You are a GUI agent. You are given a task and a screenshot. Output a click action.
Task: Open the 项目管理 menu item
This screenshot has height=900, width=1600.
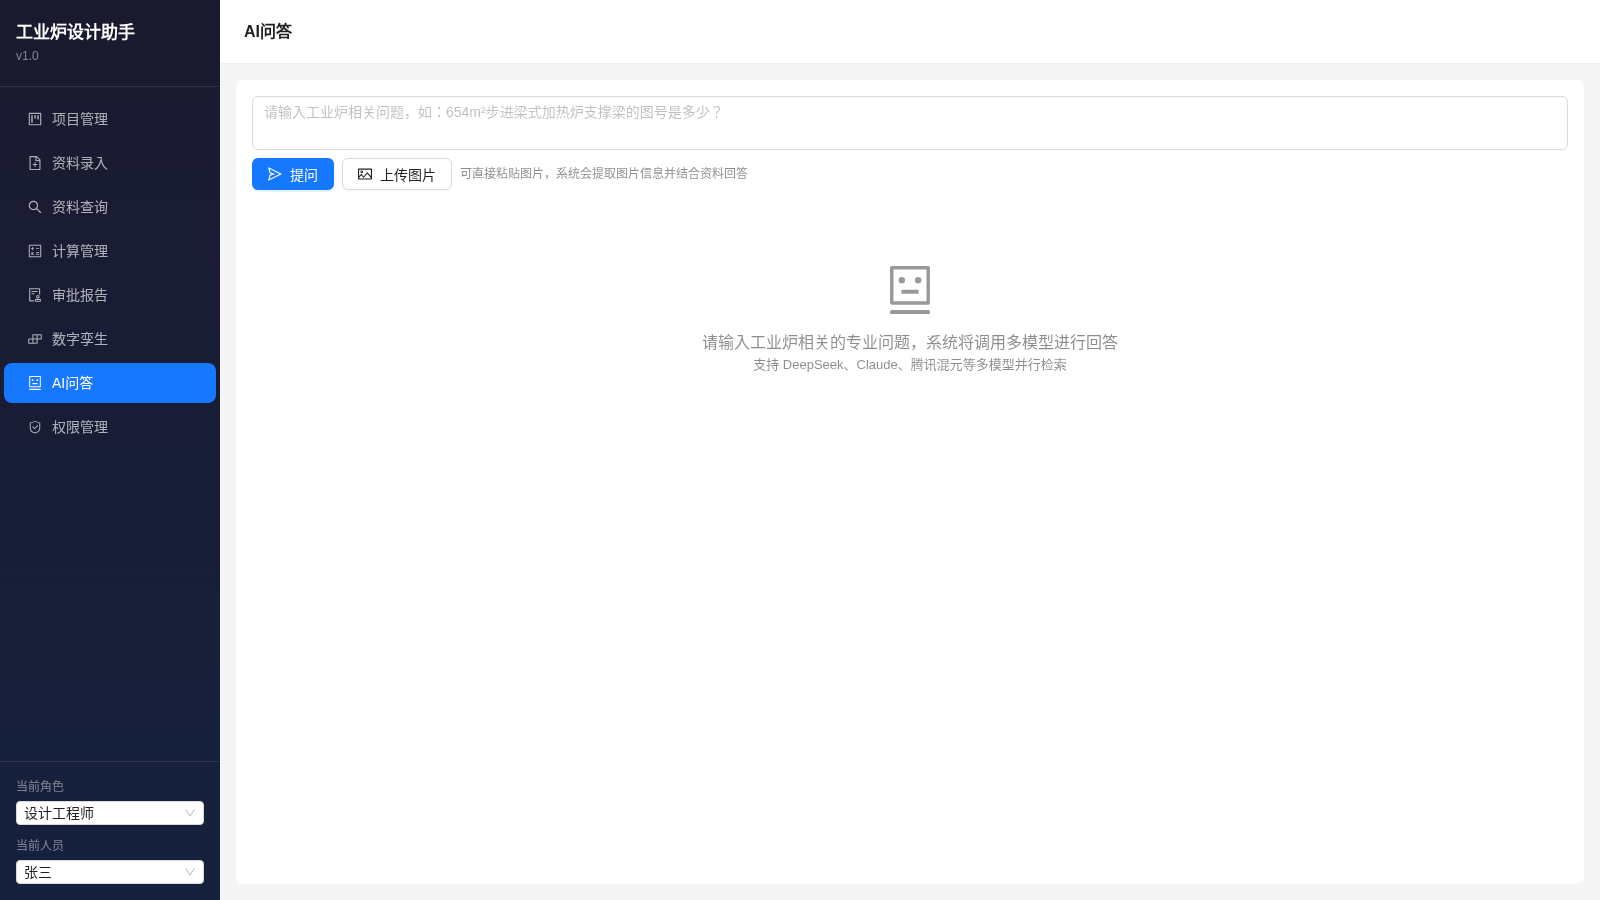[110, 119]
